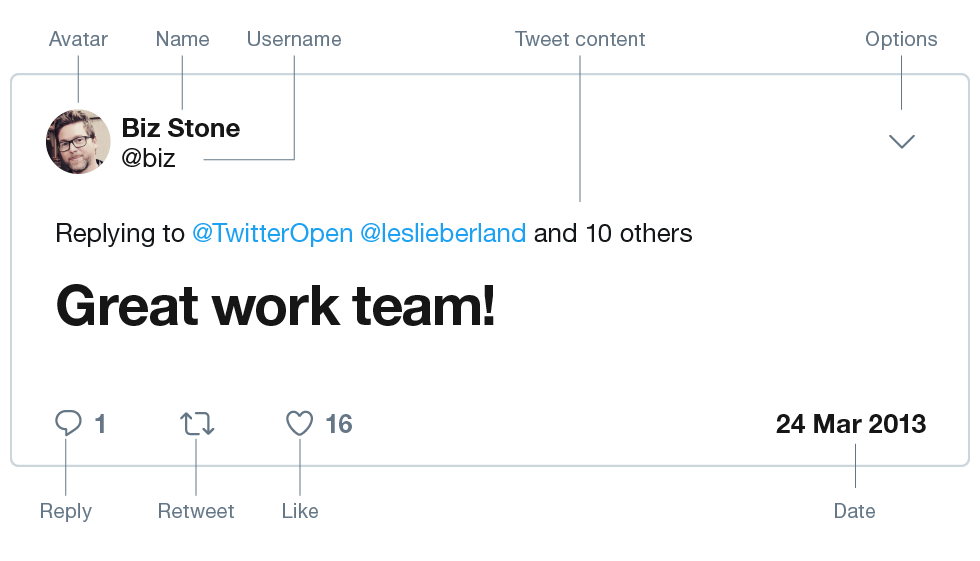Image resolution: width=980 pixels, height=561 pixels.
Task: Open the @TwitterOpen mention link
Action: (272, 234)
